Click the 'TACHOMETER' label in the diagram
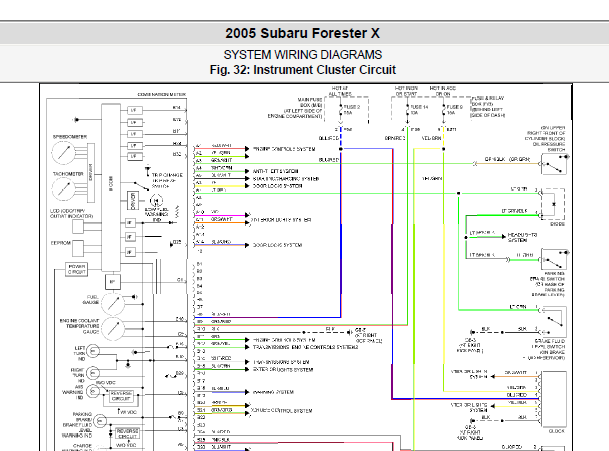This screenshot has width=609, height=451. 68,174
